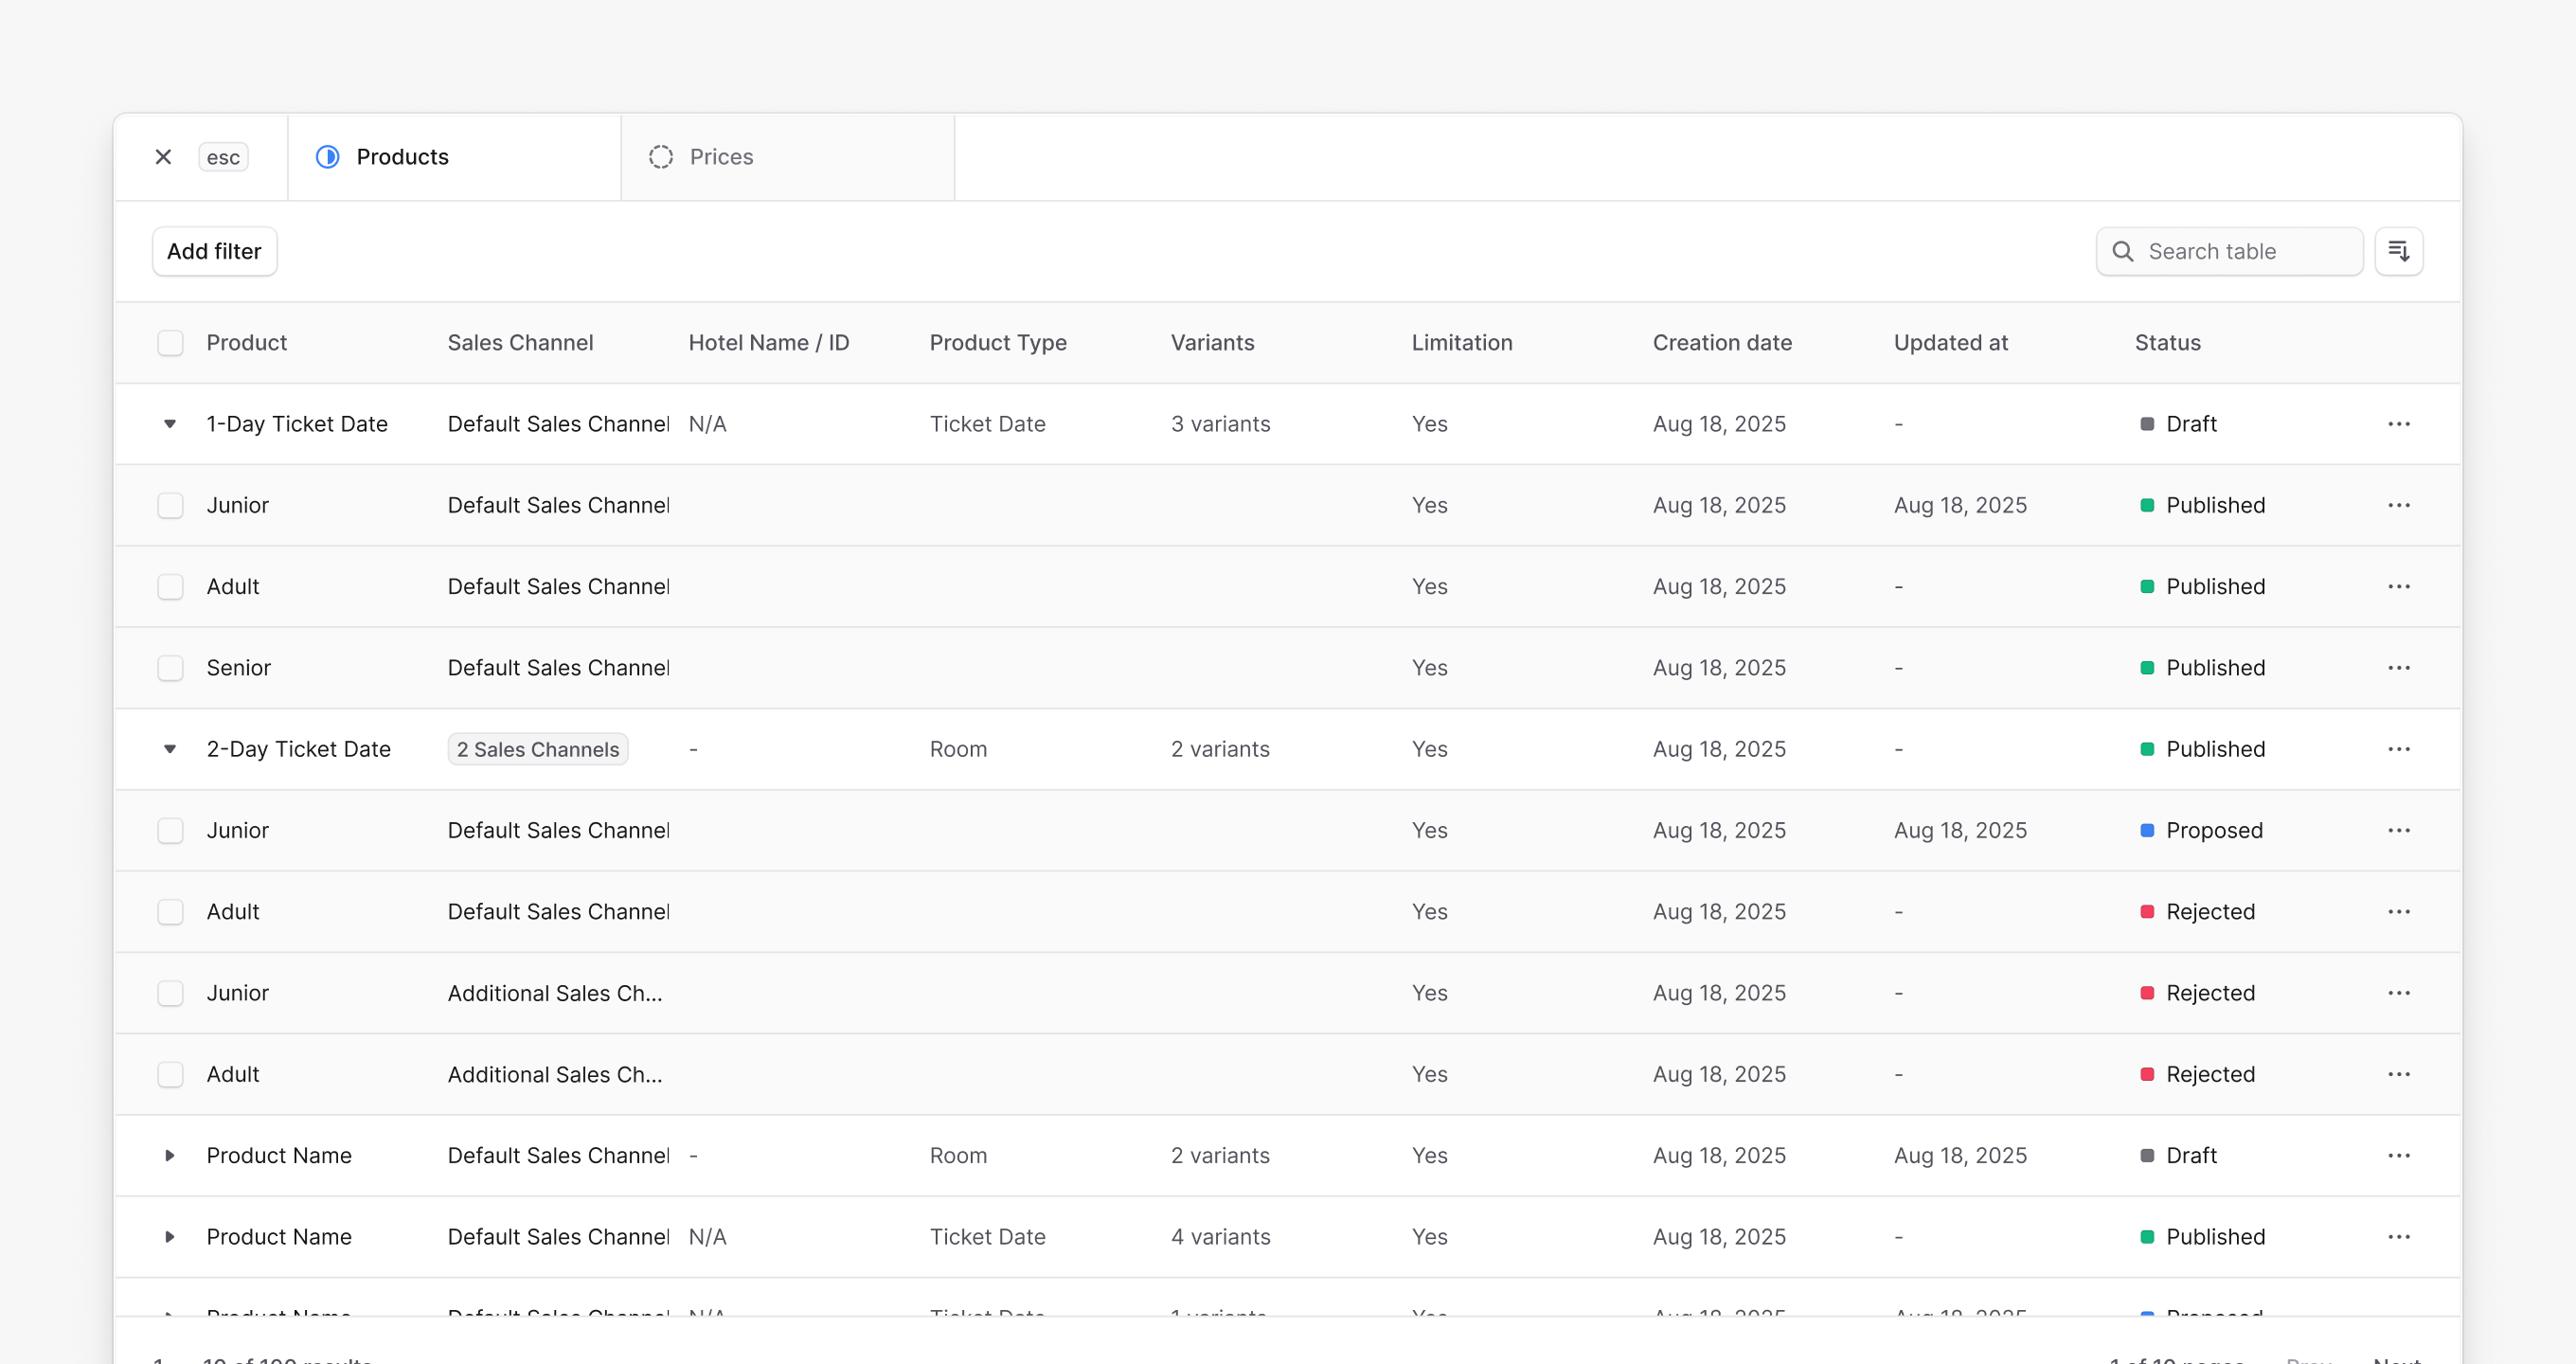Click the search magnifier icon
The width and height of the screenshot is (2576, 1364).
click(x=2122, y=251)
